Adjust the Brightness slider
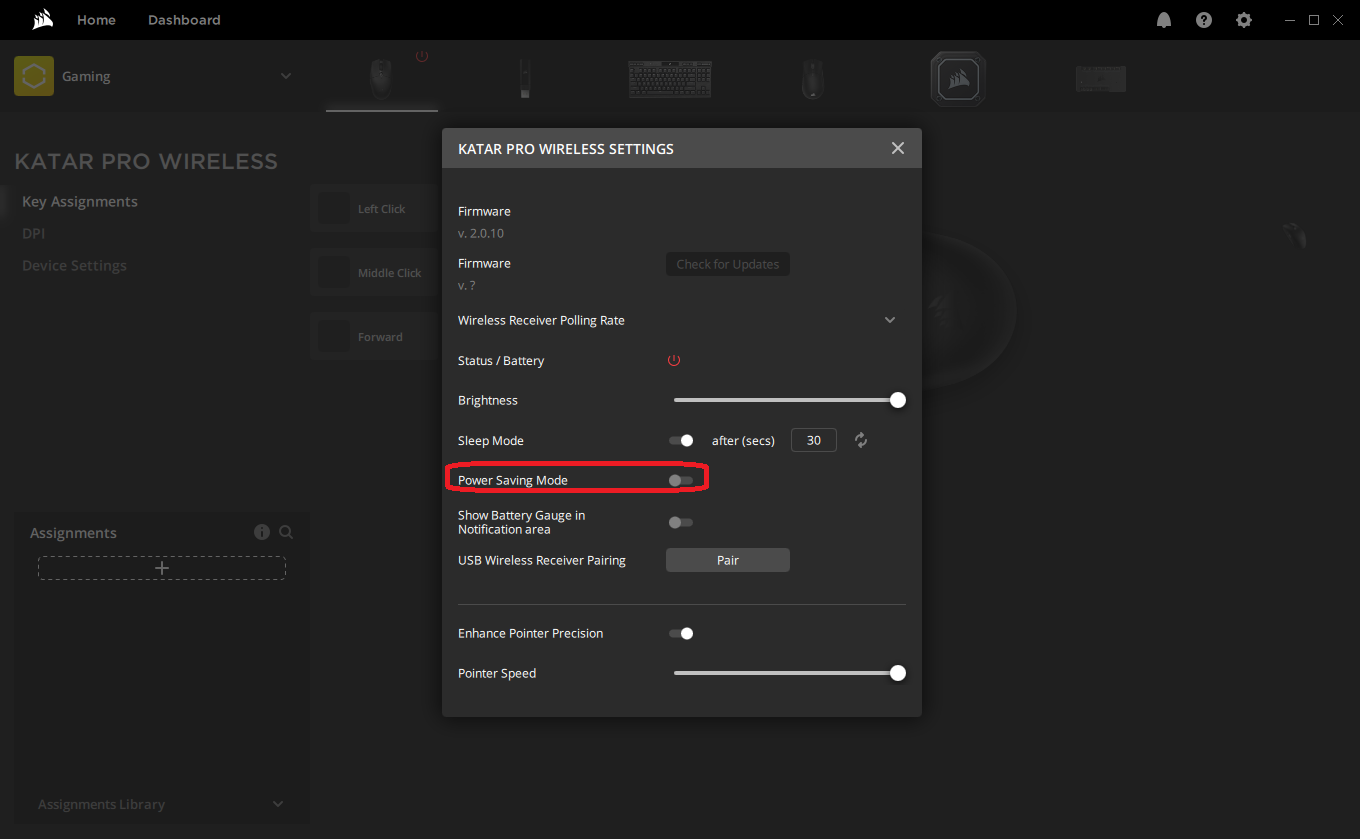1360x839 pixels. pos(897,399)
